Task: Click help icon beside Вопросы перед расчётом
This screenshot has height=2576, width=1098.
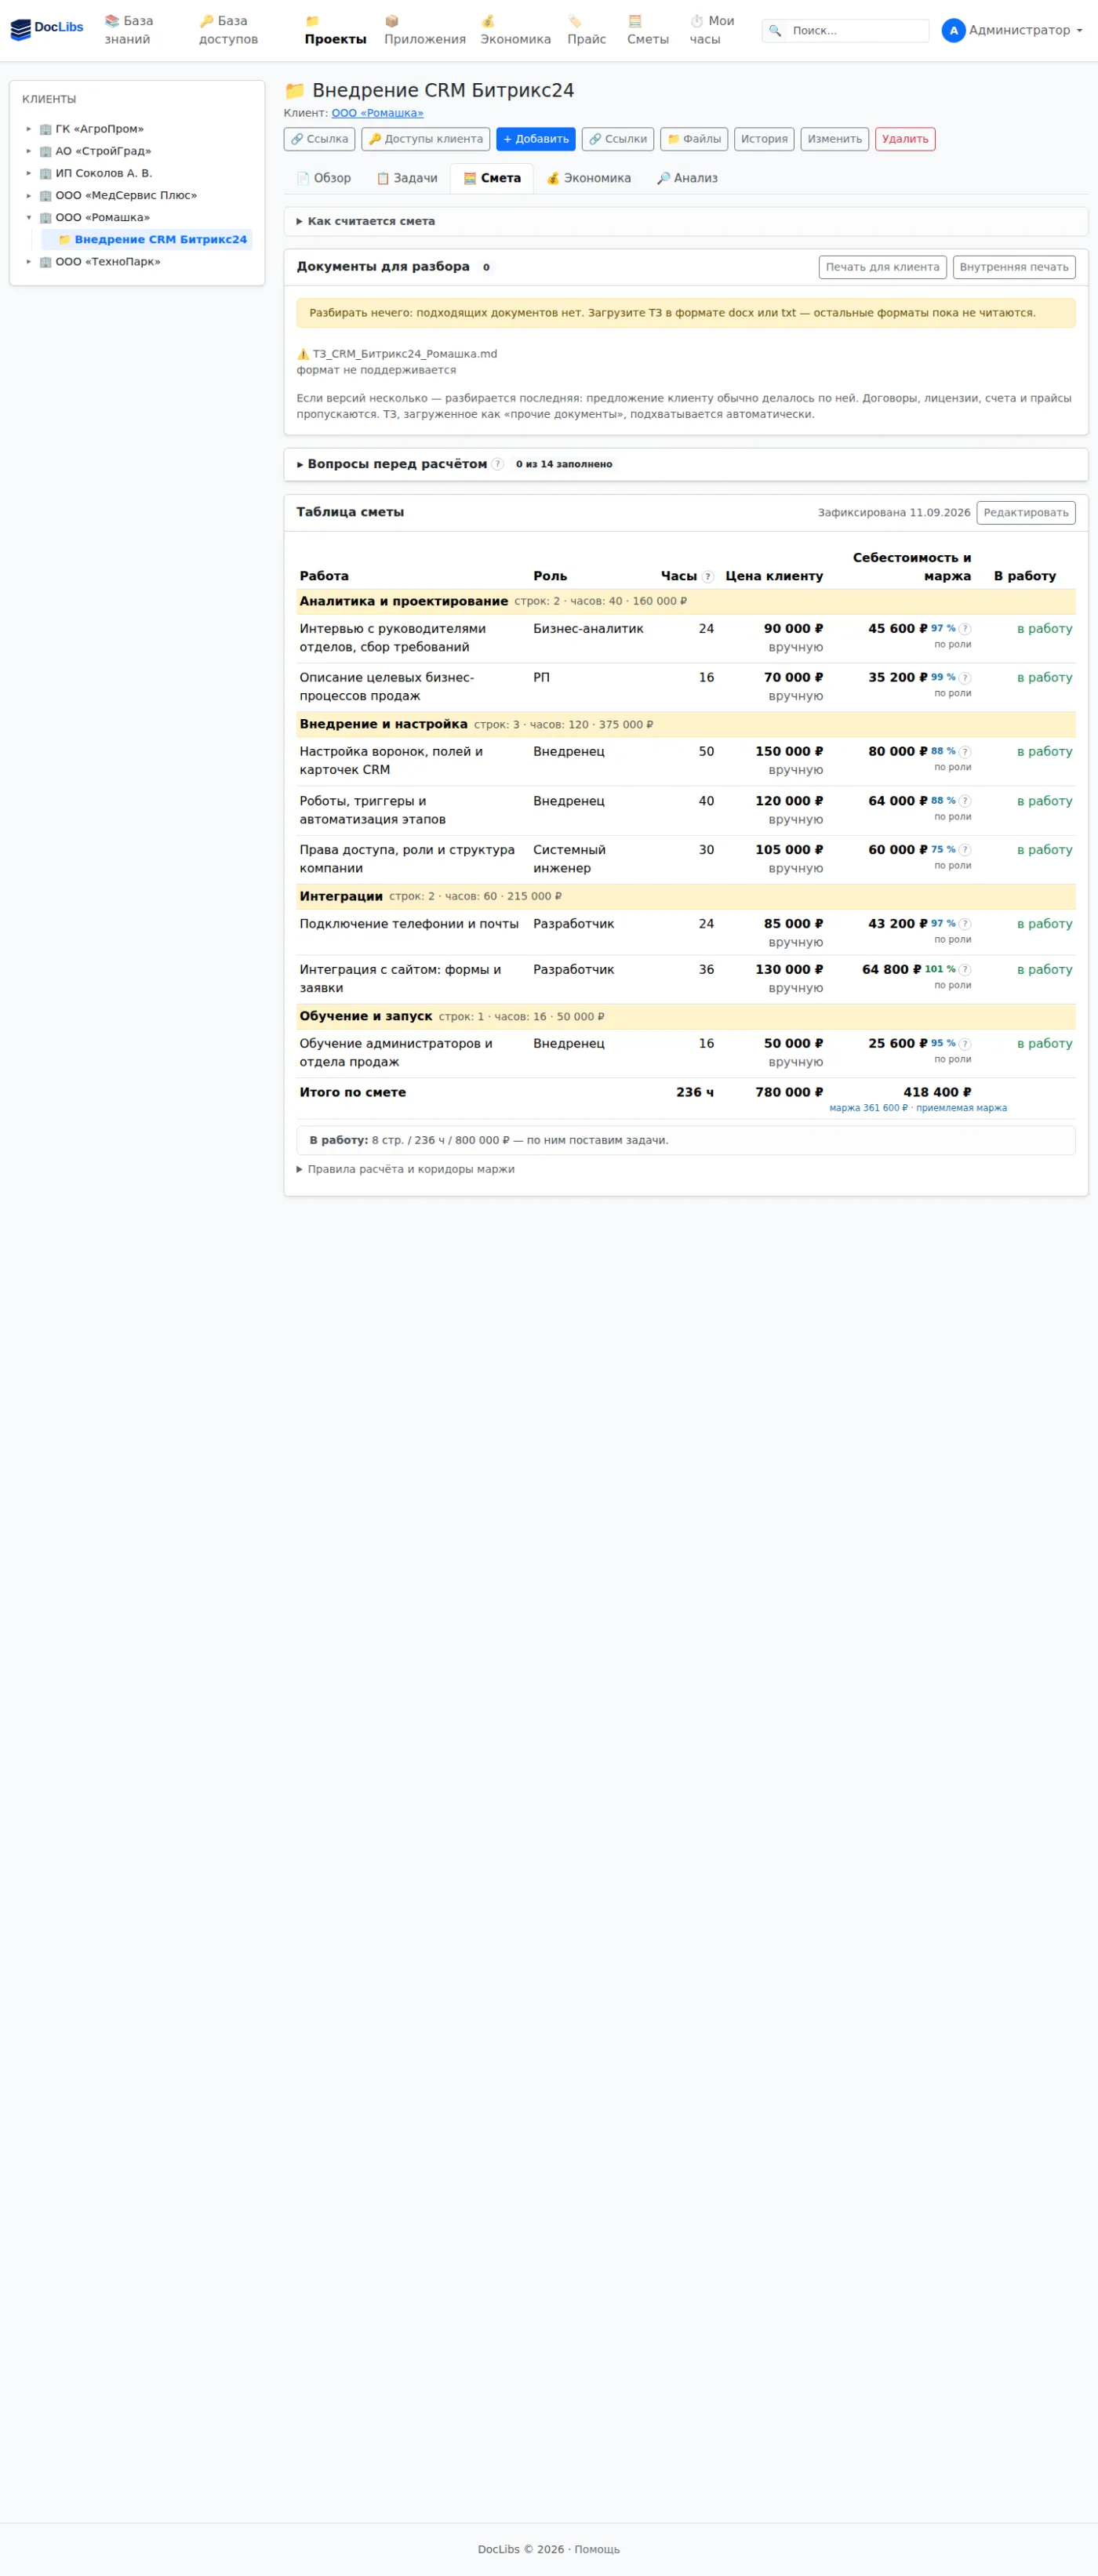Action: click(497, 464)
